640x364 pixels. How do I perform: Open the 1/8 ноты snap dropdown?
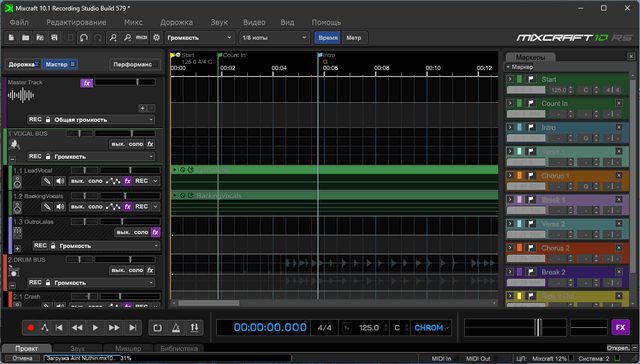coord(274,38)
